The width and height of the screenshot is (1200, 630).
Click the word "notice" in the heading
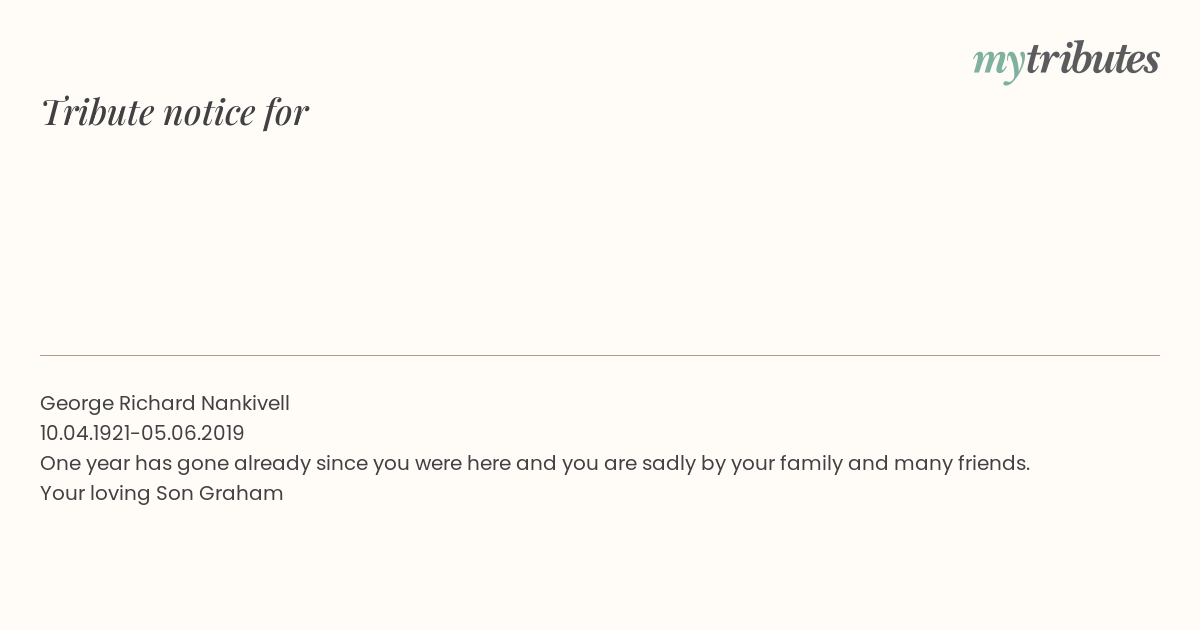[209, 112]
